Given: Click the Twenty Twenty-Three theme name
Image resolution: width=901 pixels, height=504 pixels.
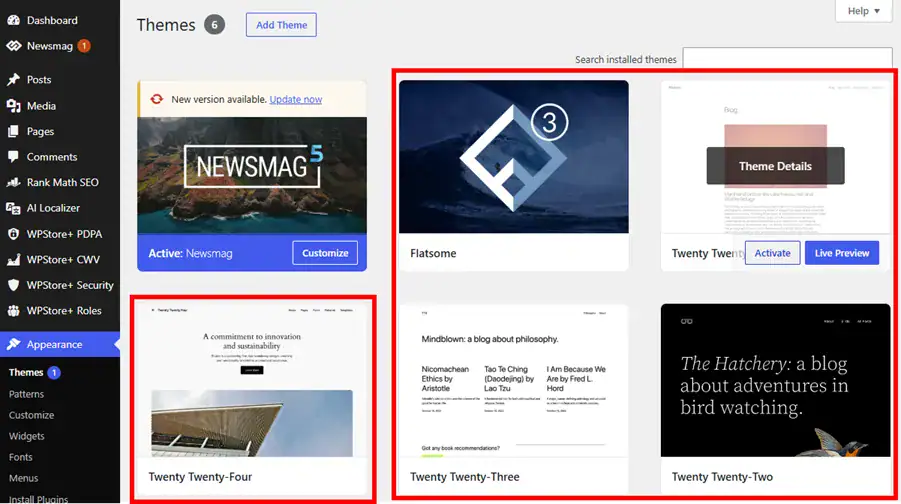Looking at the screenshot, I should (x=464, y=476).
